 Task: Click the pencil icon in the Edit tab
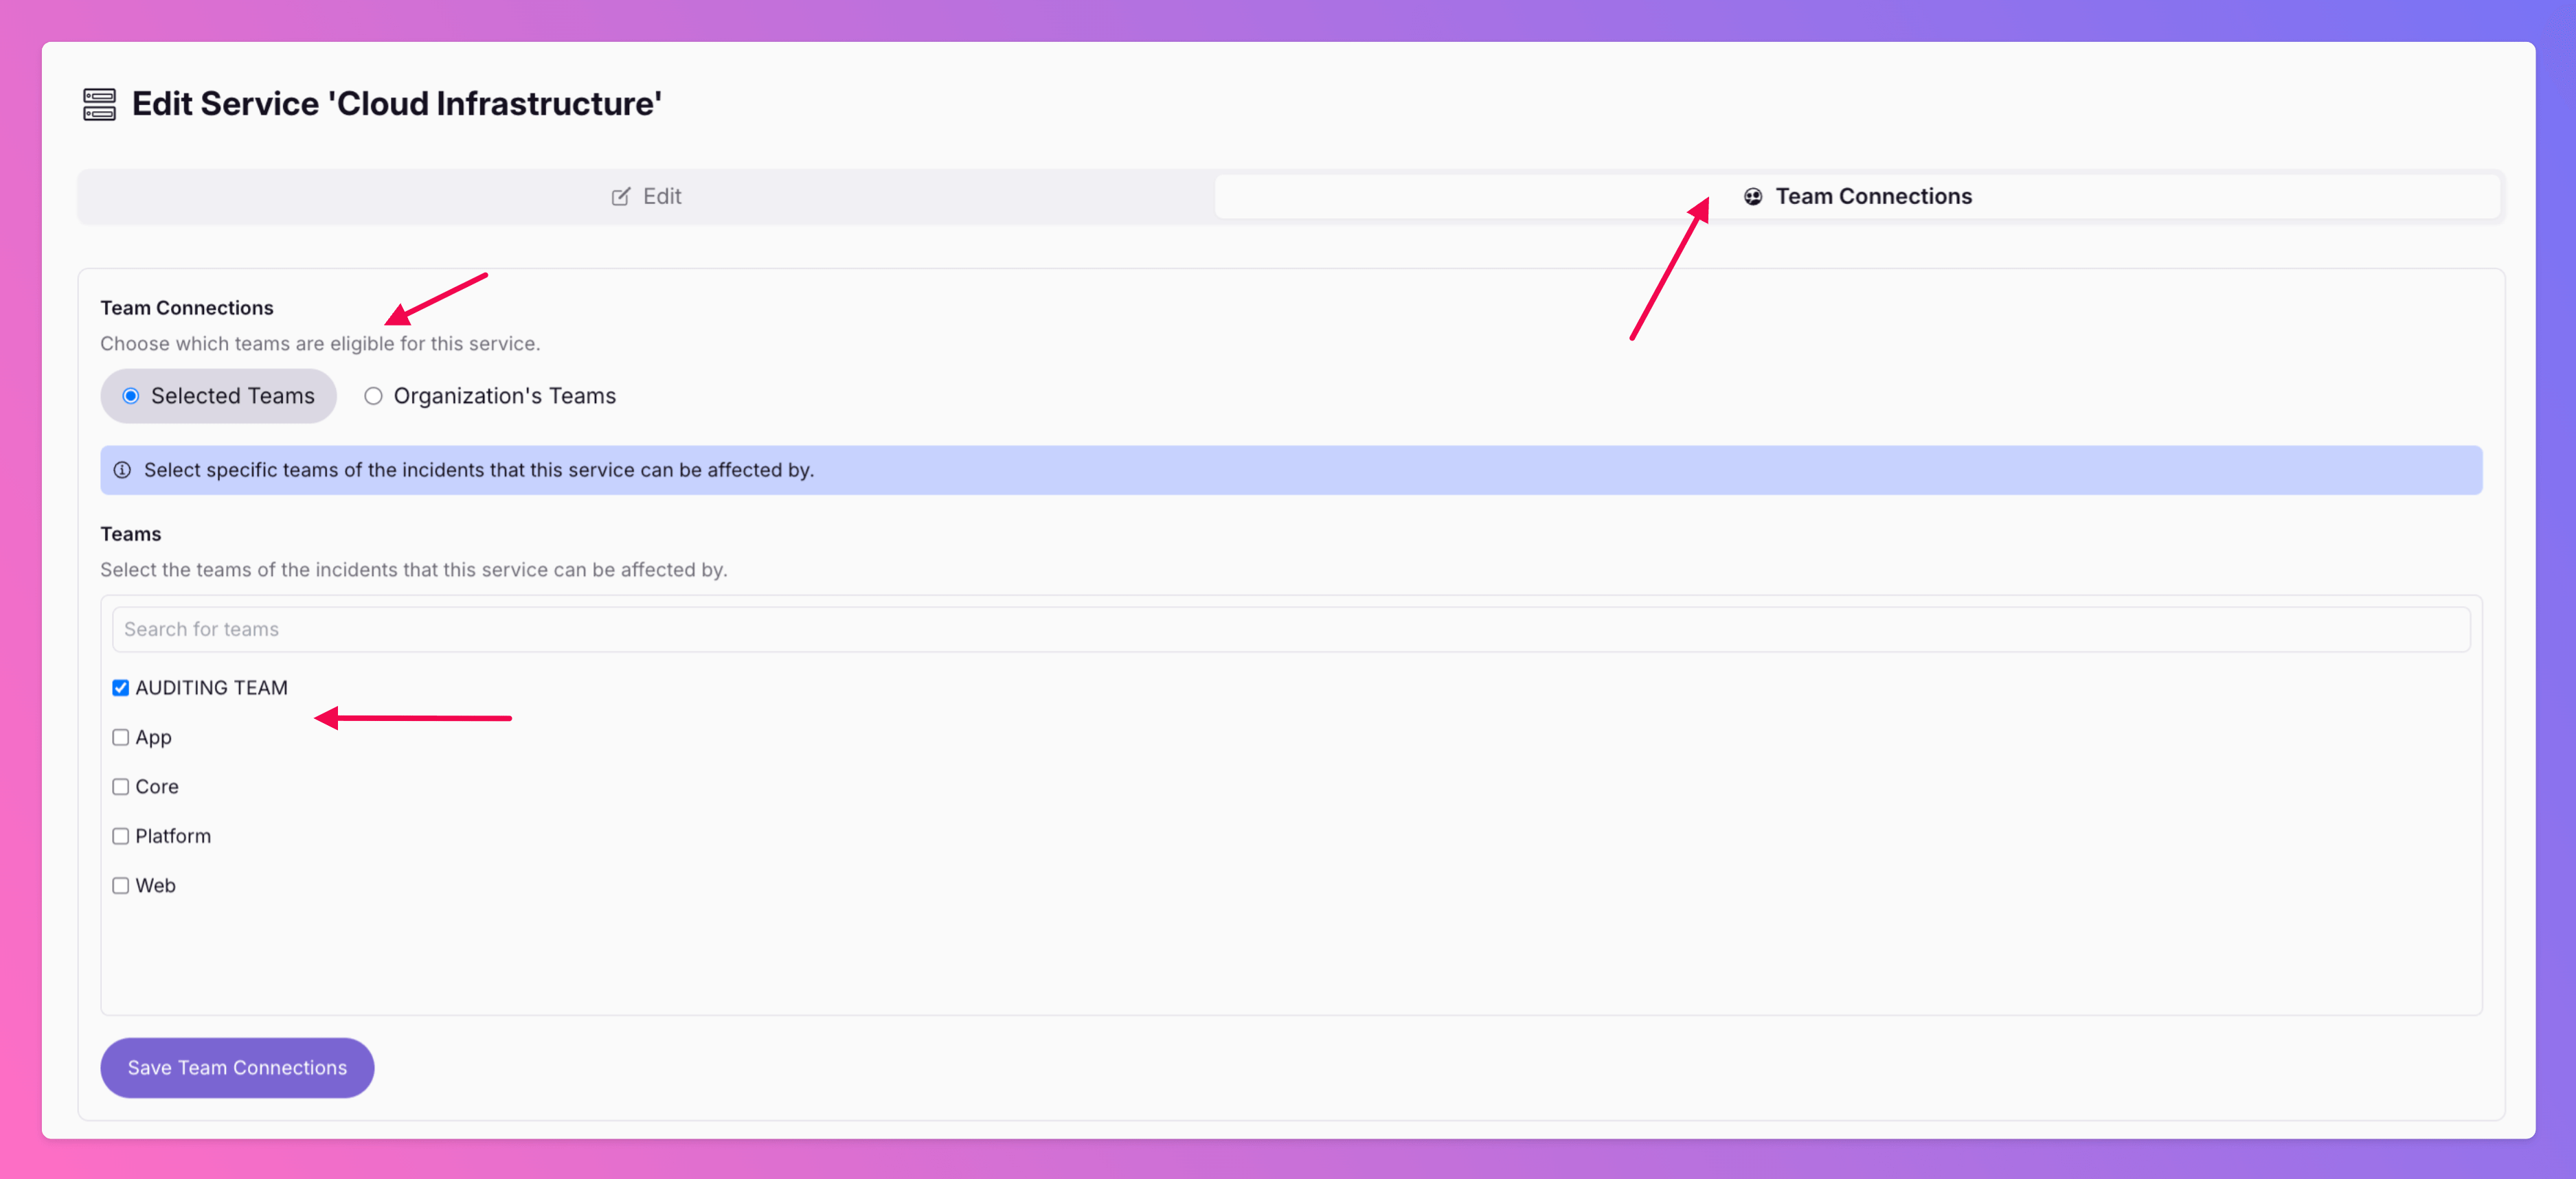621,197
